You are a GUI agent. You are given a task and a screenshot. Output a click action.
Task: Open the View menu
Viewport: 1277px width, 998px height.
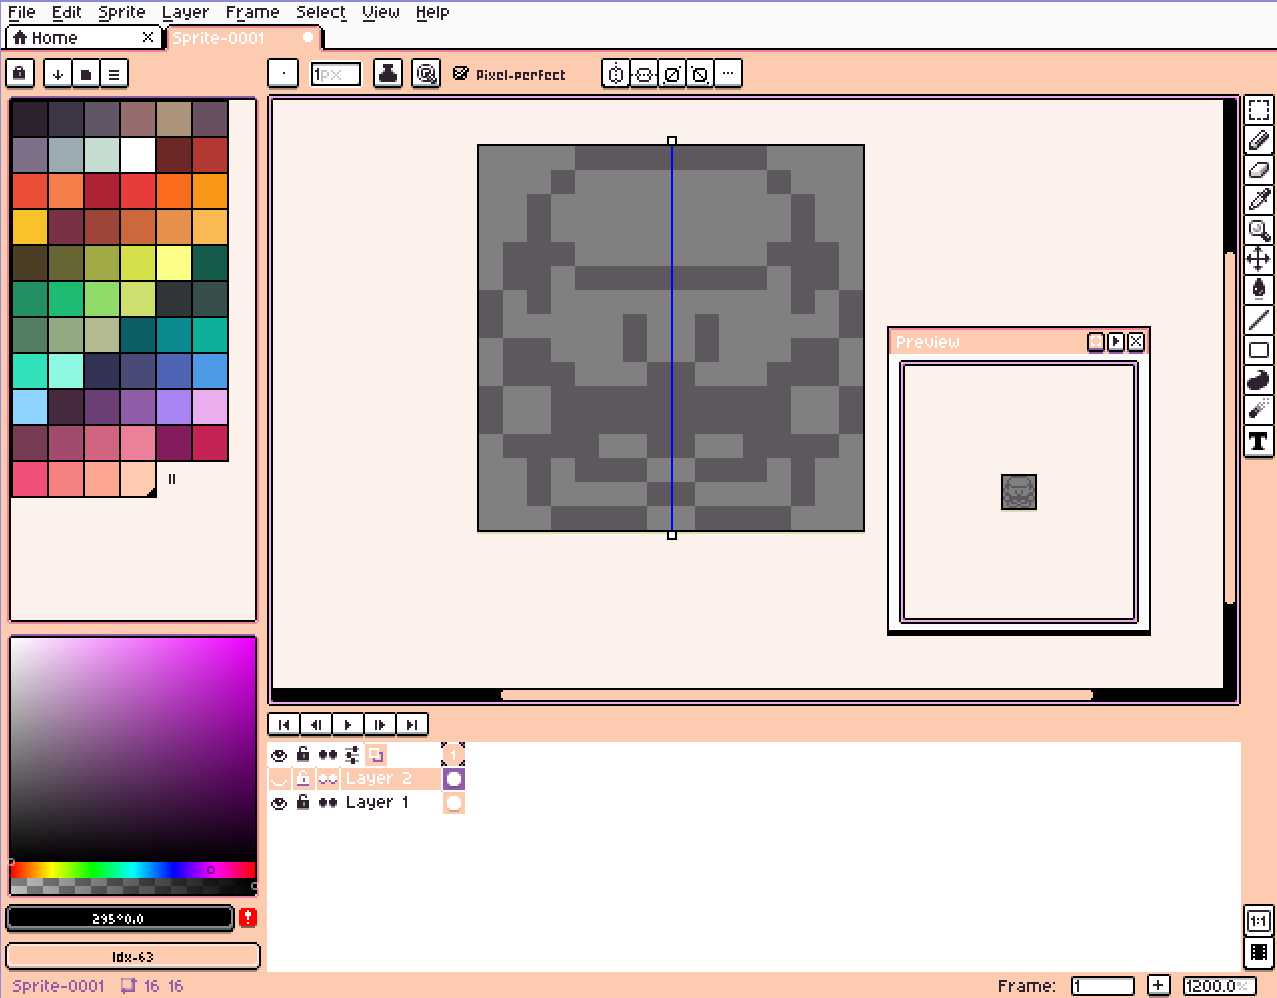381,12
